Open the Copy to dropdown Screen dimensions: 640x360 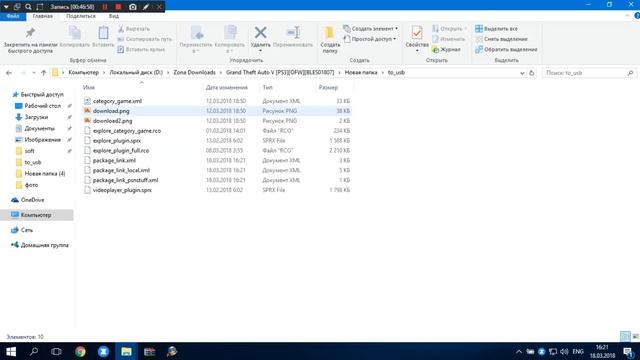[x=230, y=40]
